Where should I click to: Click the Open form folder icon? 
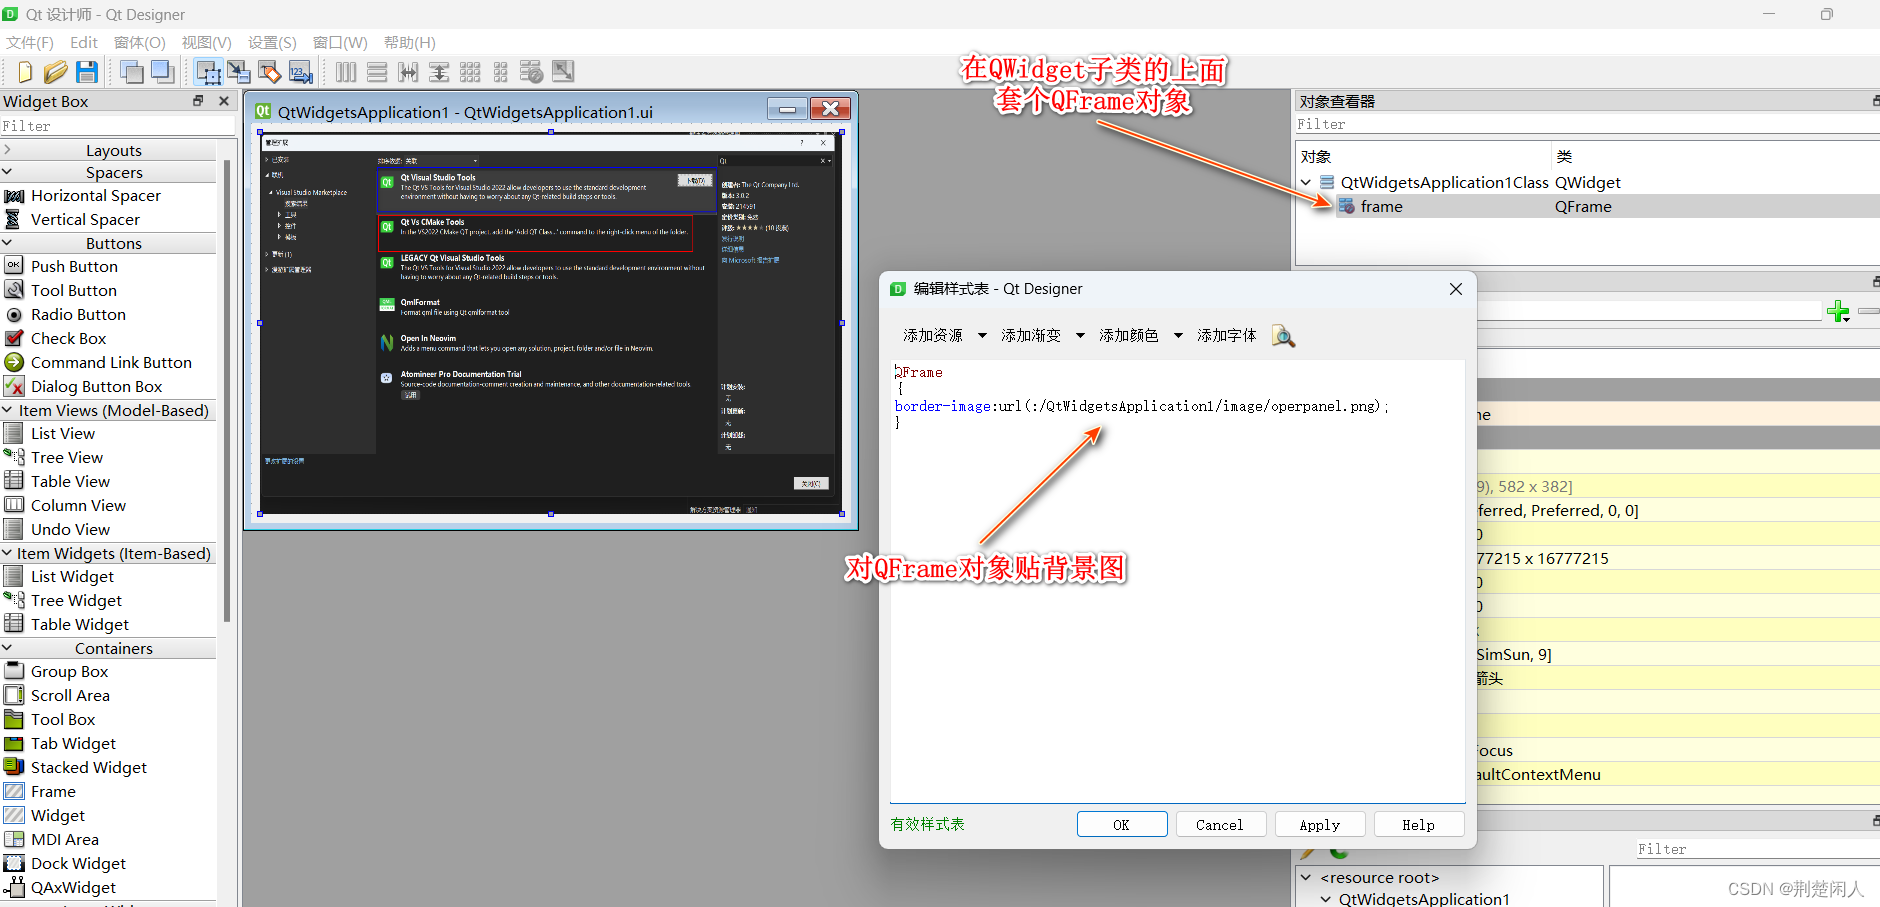click(x=56, y=72)
